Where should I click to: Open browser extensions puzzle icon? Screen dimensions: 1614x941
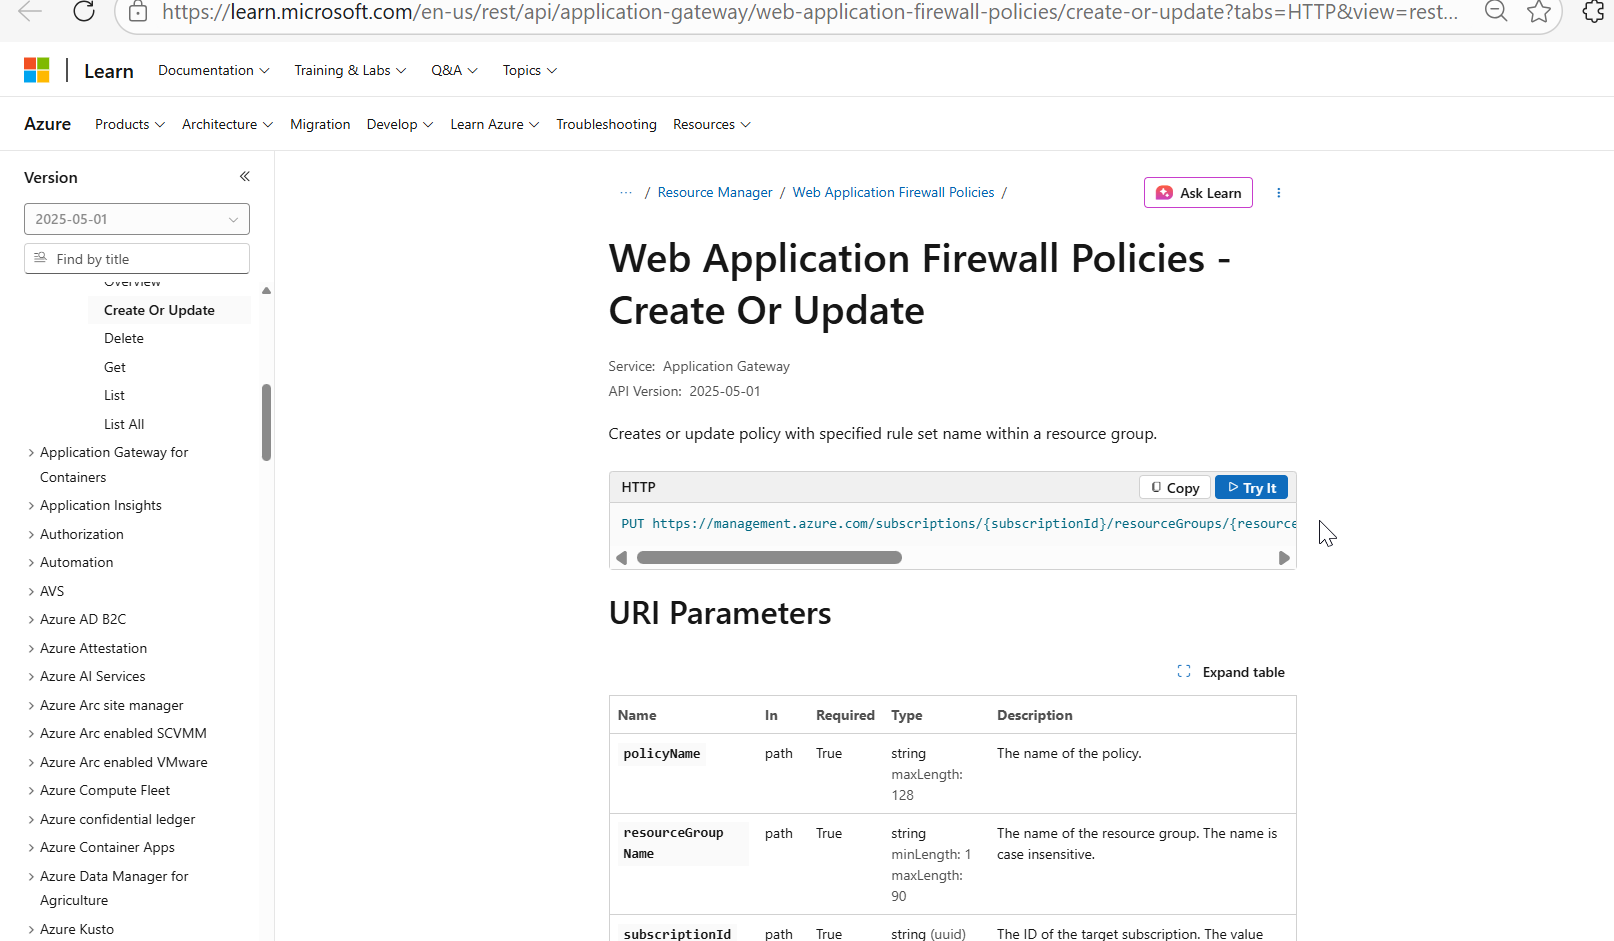(x=1594, y=12)
